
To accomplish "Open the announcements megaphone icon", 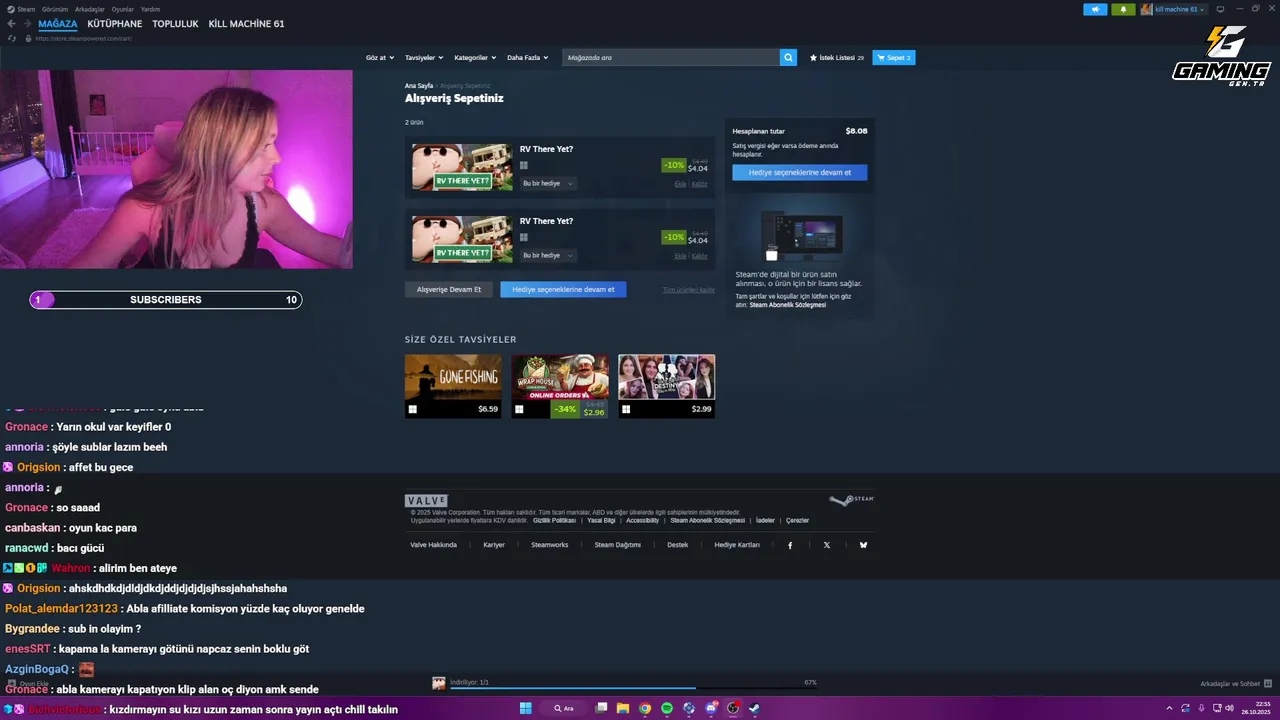I will click(1095, 9).
